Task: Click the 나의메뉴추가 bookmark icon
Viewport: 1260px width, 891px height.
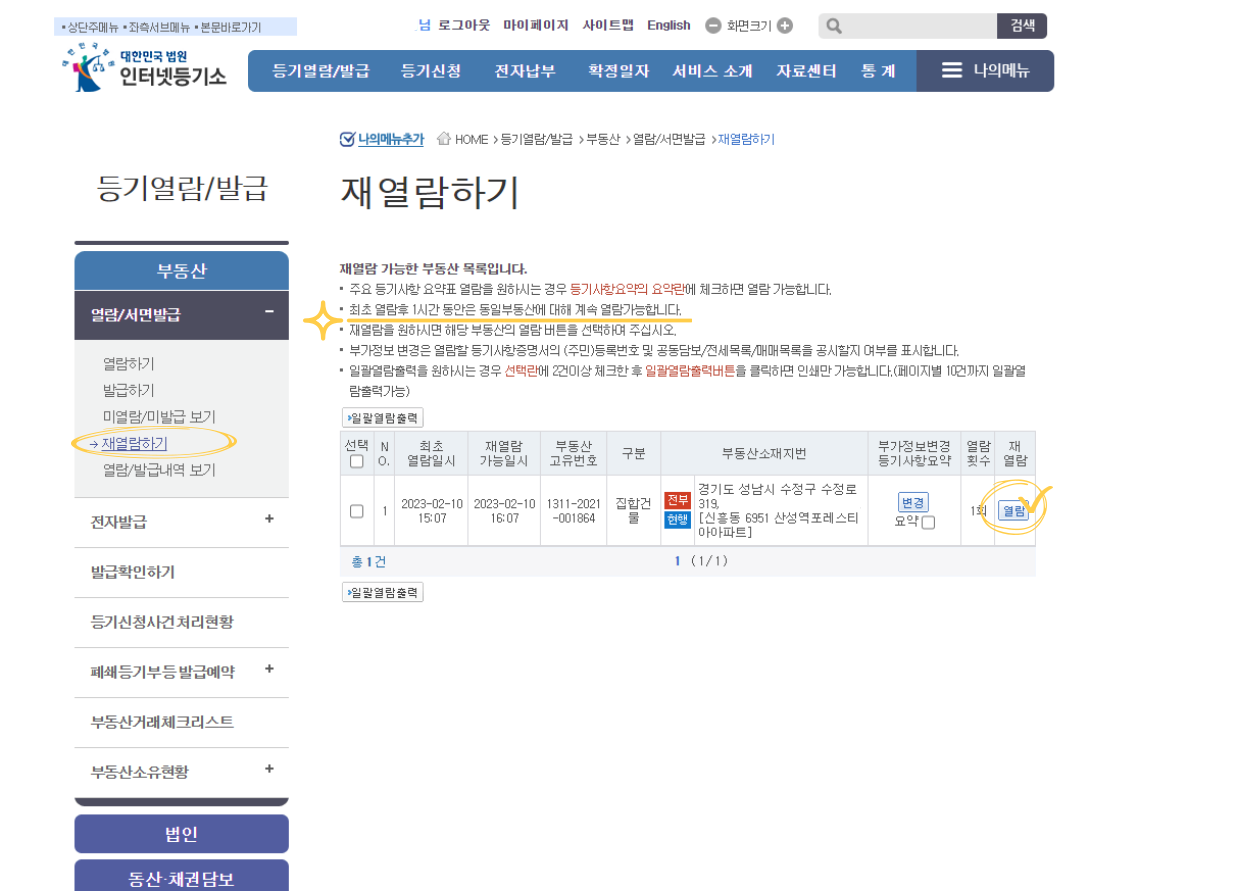Action: [x=346, y=139]
